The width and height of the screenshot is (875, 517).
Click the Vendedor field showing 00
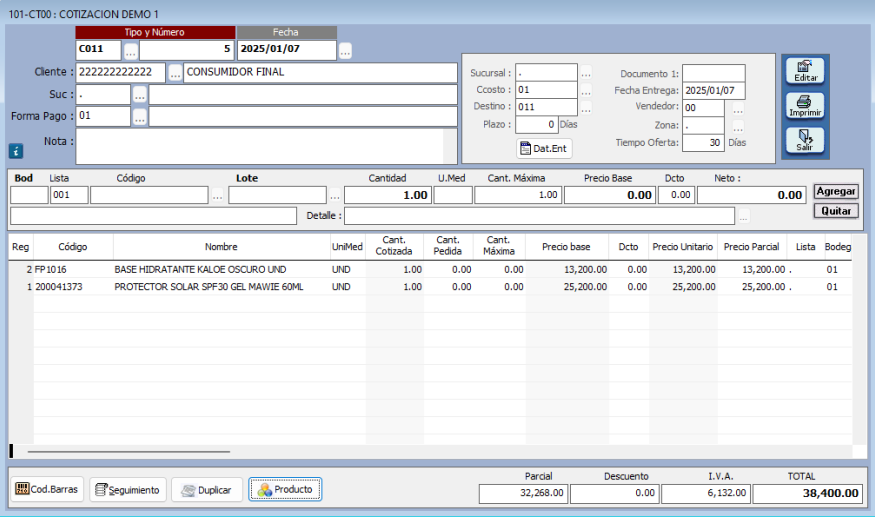tap(703, 108)
